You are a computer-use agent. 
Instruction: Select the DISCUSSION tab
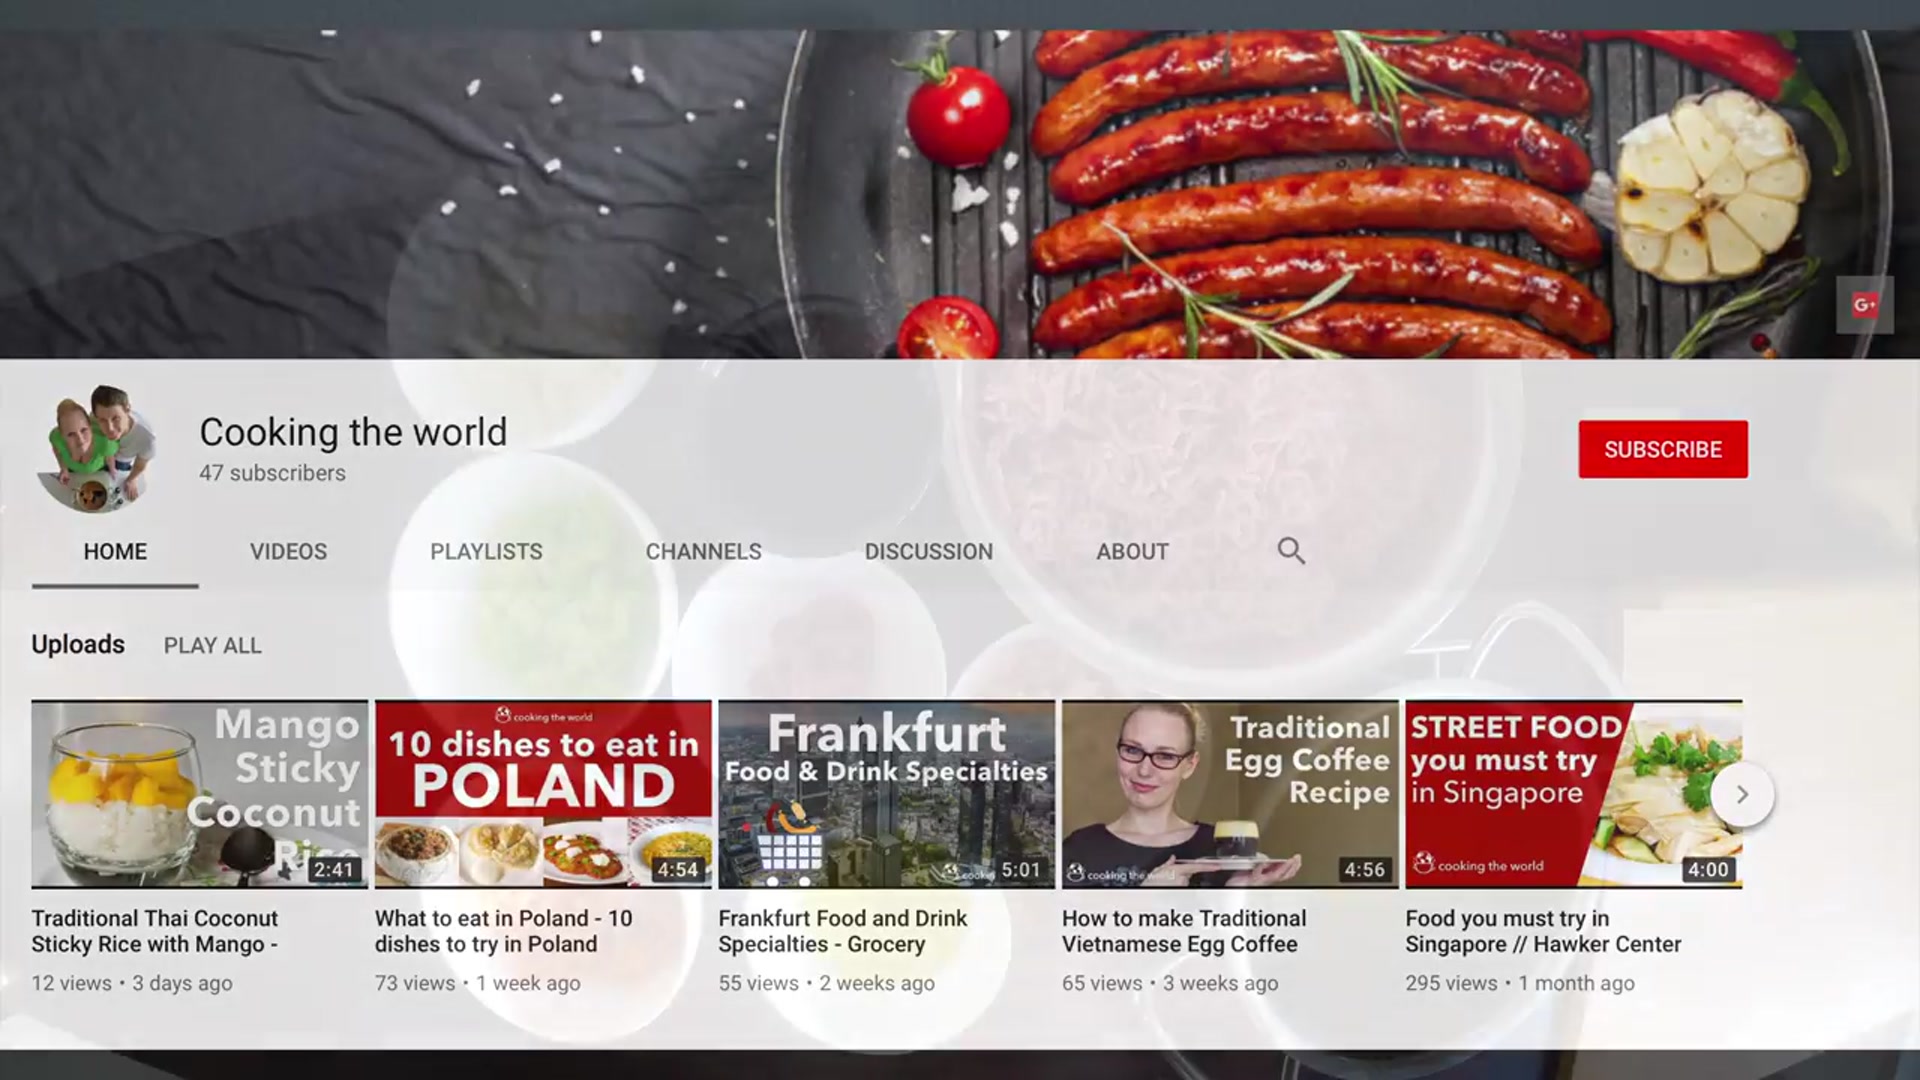click(928, 552)
